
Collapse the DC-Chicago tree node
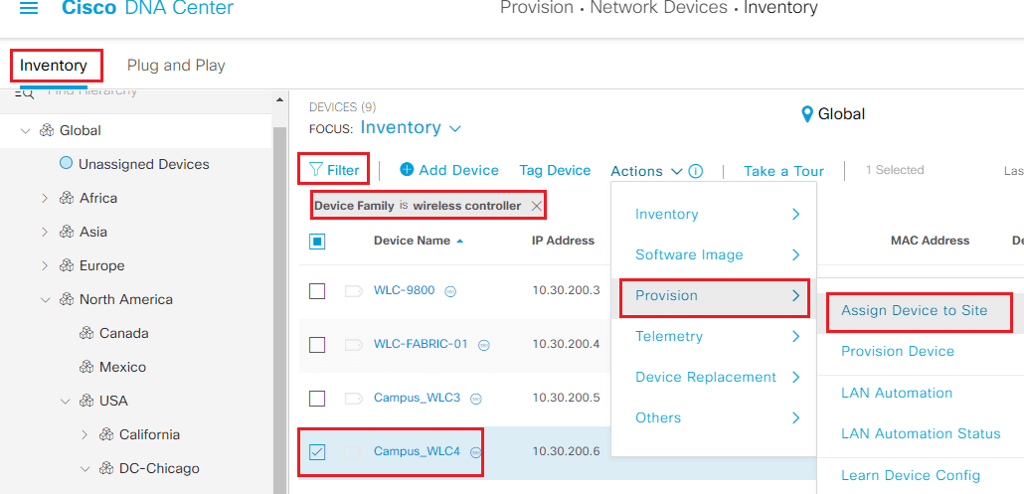(x=85, y=469)
